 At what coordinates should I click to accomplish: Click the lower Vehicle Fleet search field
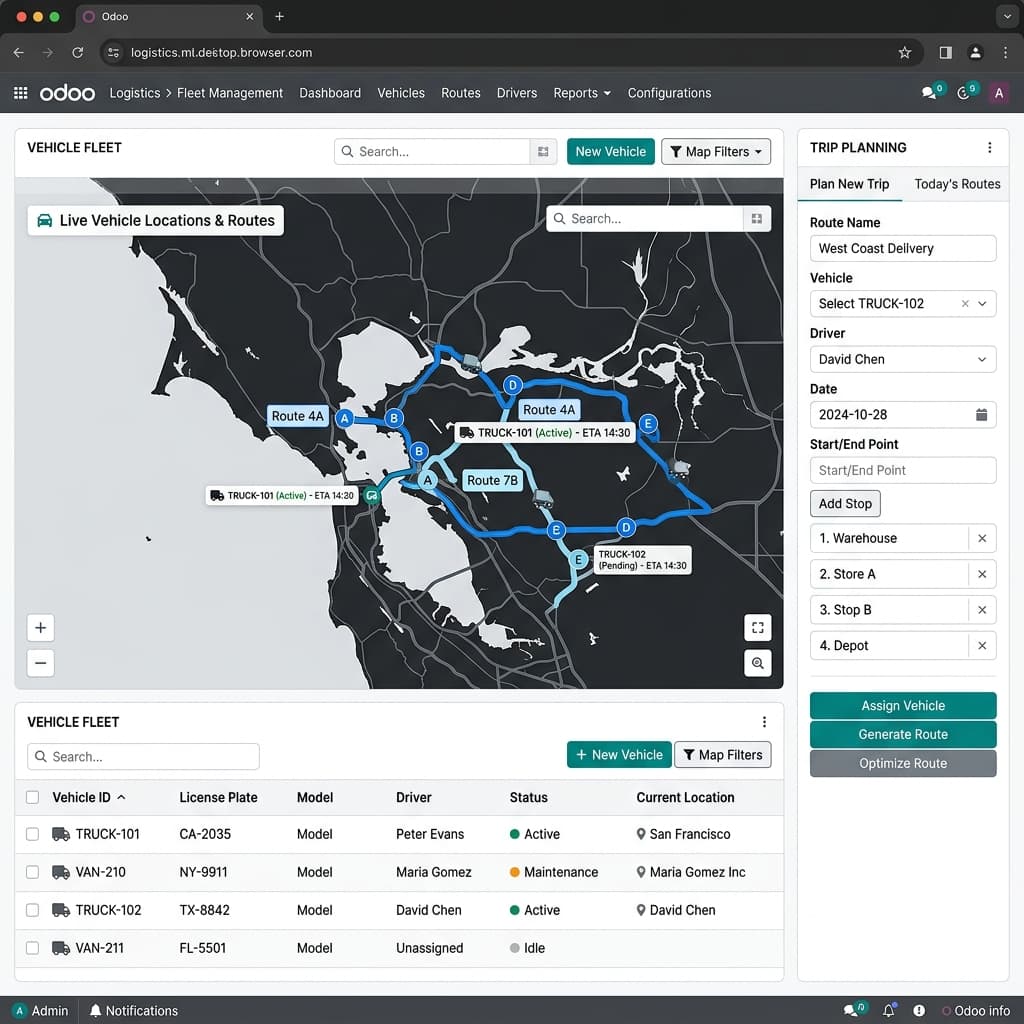point(143,756)
